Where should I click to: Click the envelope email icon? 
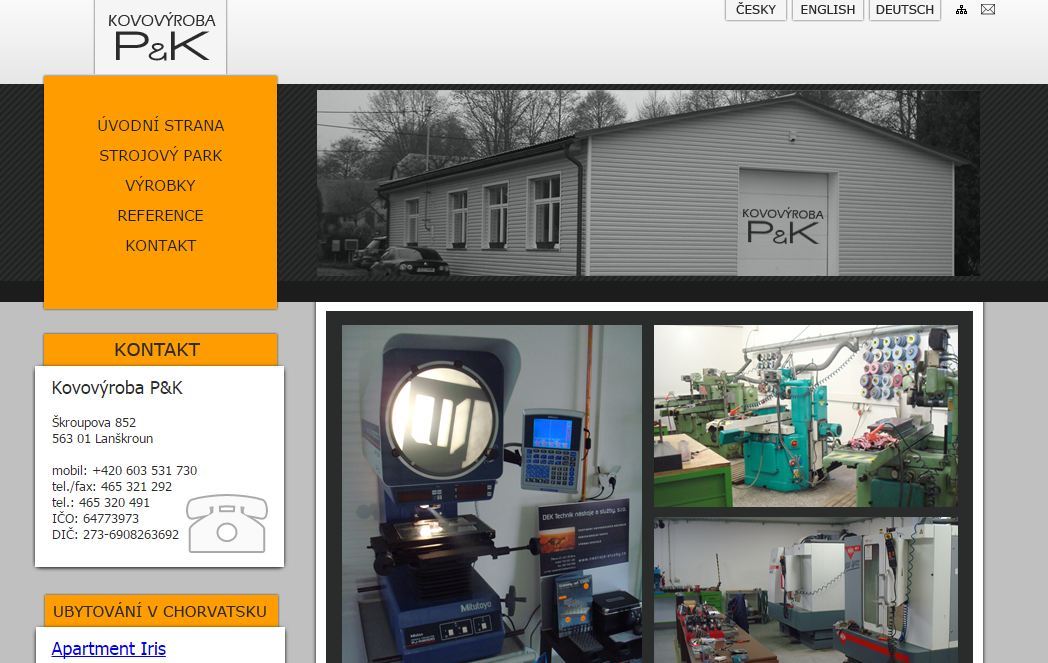pyautogui.click(x=988, y=9)
